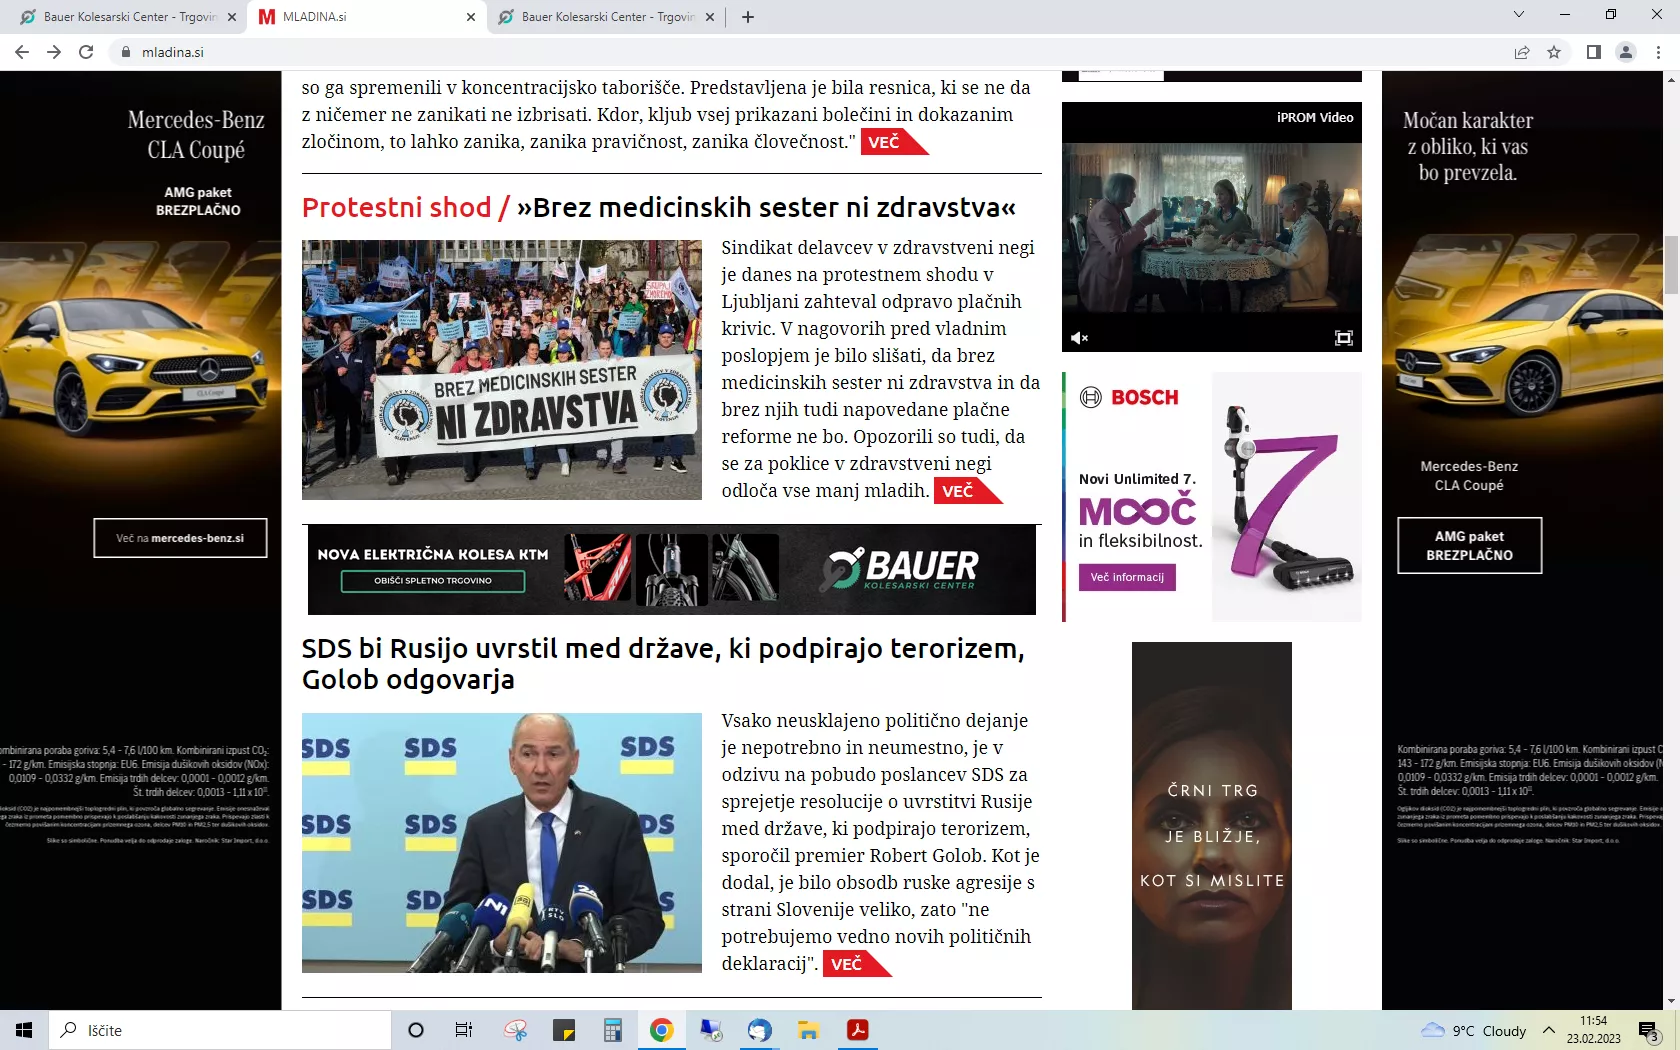Open new tab with plus button

point(748,16)
